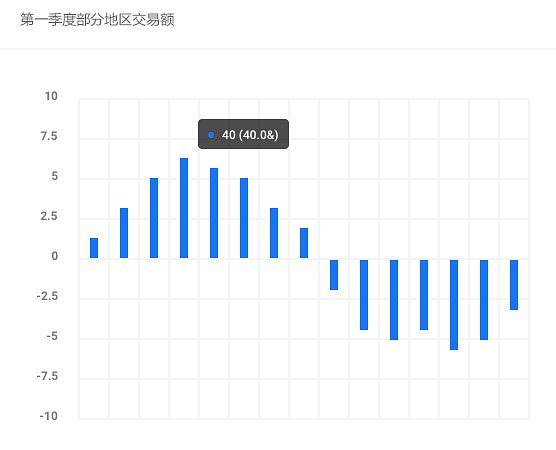Click the second bar from the left
Viewport: 556px width, 450px height.
point(124,233)
